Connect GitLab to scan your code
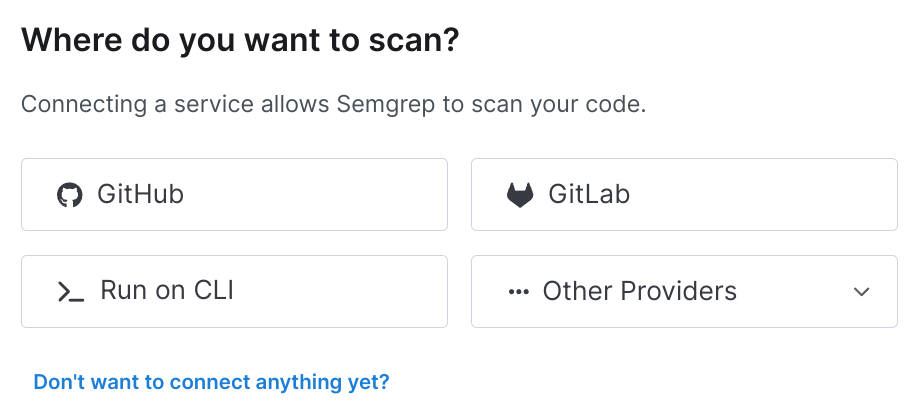This screenshot has height=419, width=923. tap(684, 195)
